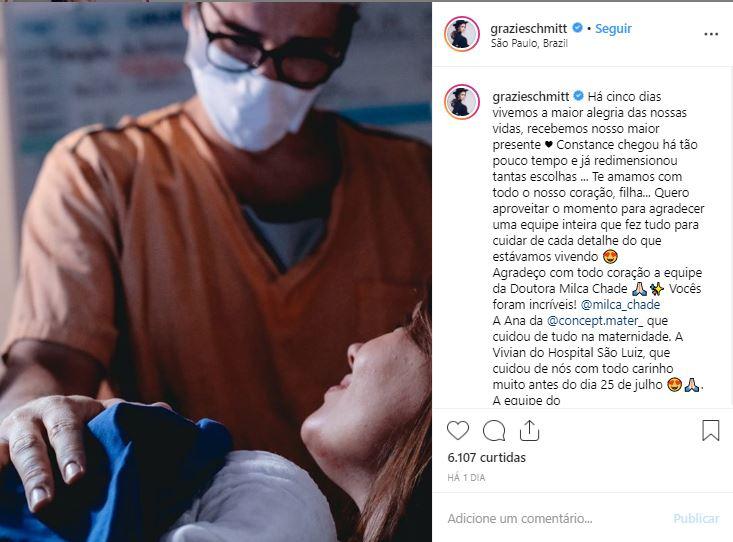Open grazieschmitt profile picture in the header

tap(462, 34)
